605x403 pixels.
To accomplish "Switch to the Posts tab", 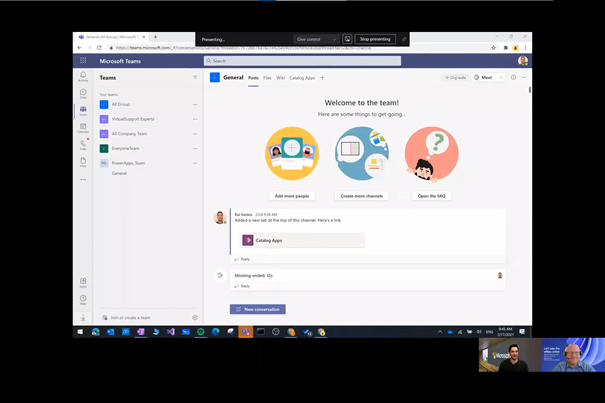I will click(x=253, y=78).
